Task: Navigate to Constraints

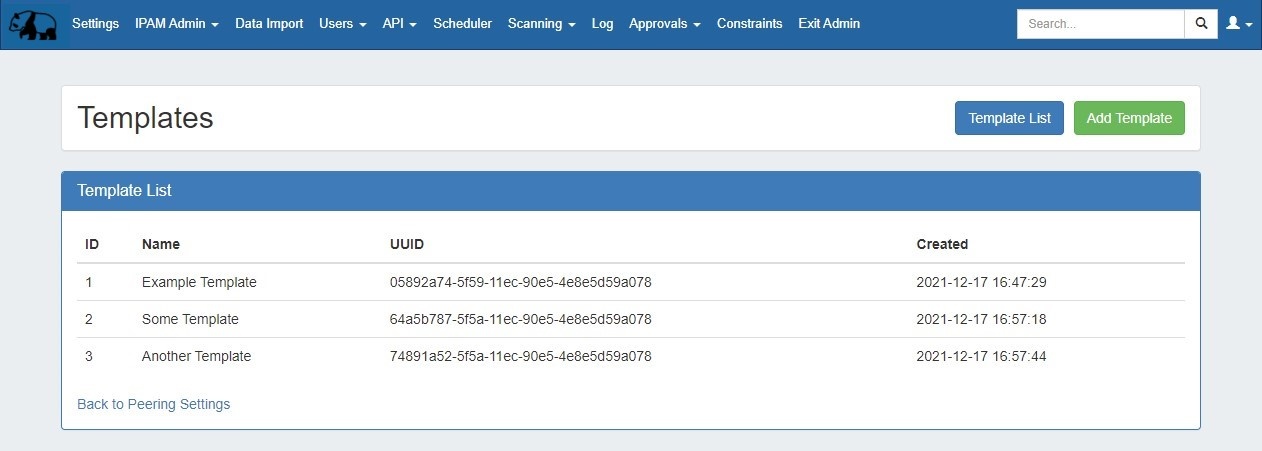Action: [x=749, y=24]
